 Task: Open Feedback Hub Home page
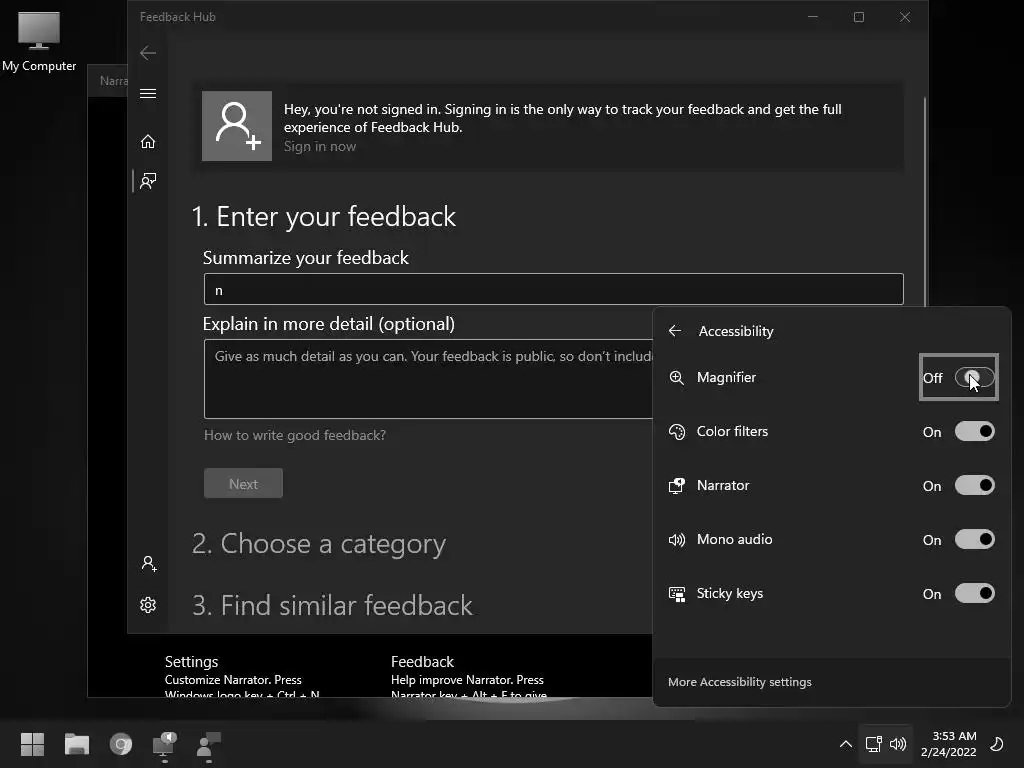click(148, 142)
